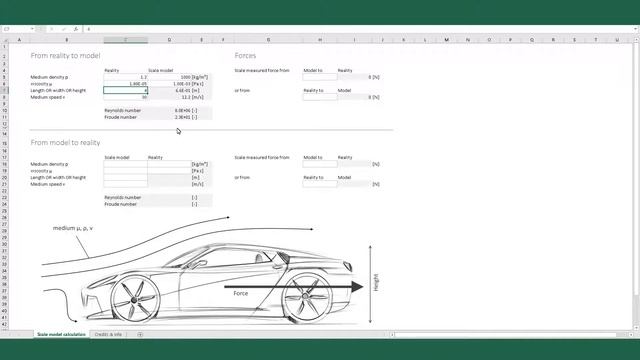Click the 'Model to' force input on row 5
Screen dimensions: 640x360
[320, 77]
